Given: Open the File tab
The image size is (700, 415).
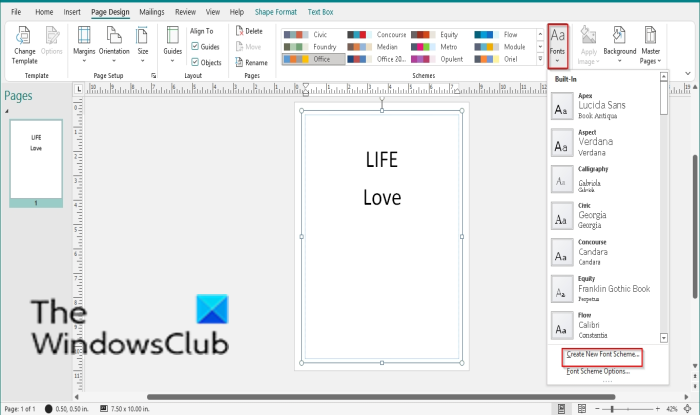Looking at the screenshot, I should tap(16, 12).
